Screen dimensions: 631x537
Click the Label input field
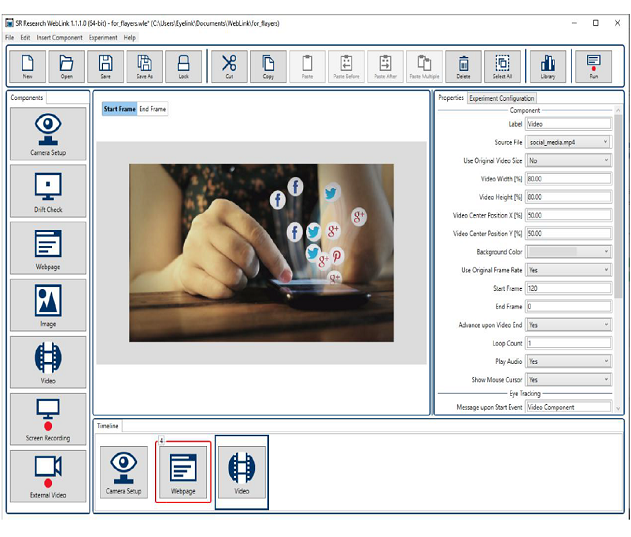pos(569,124)
